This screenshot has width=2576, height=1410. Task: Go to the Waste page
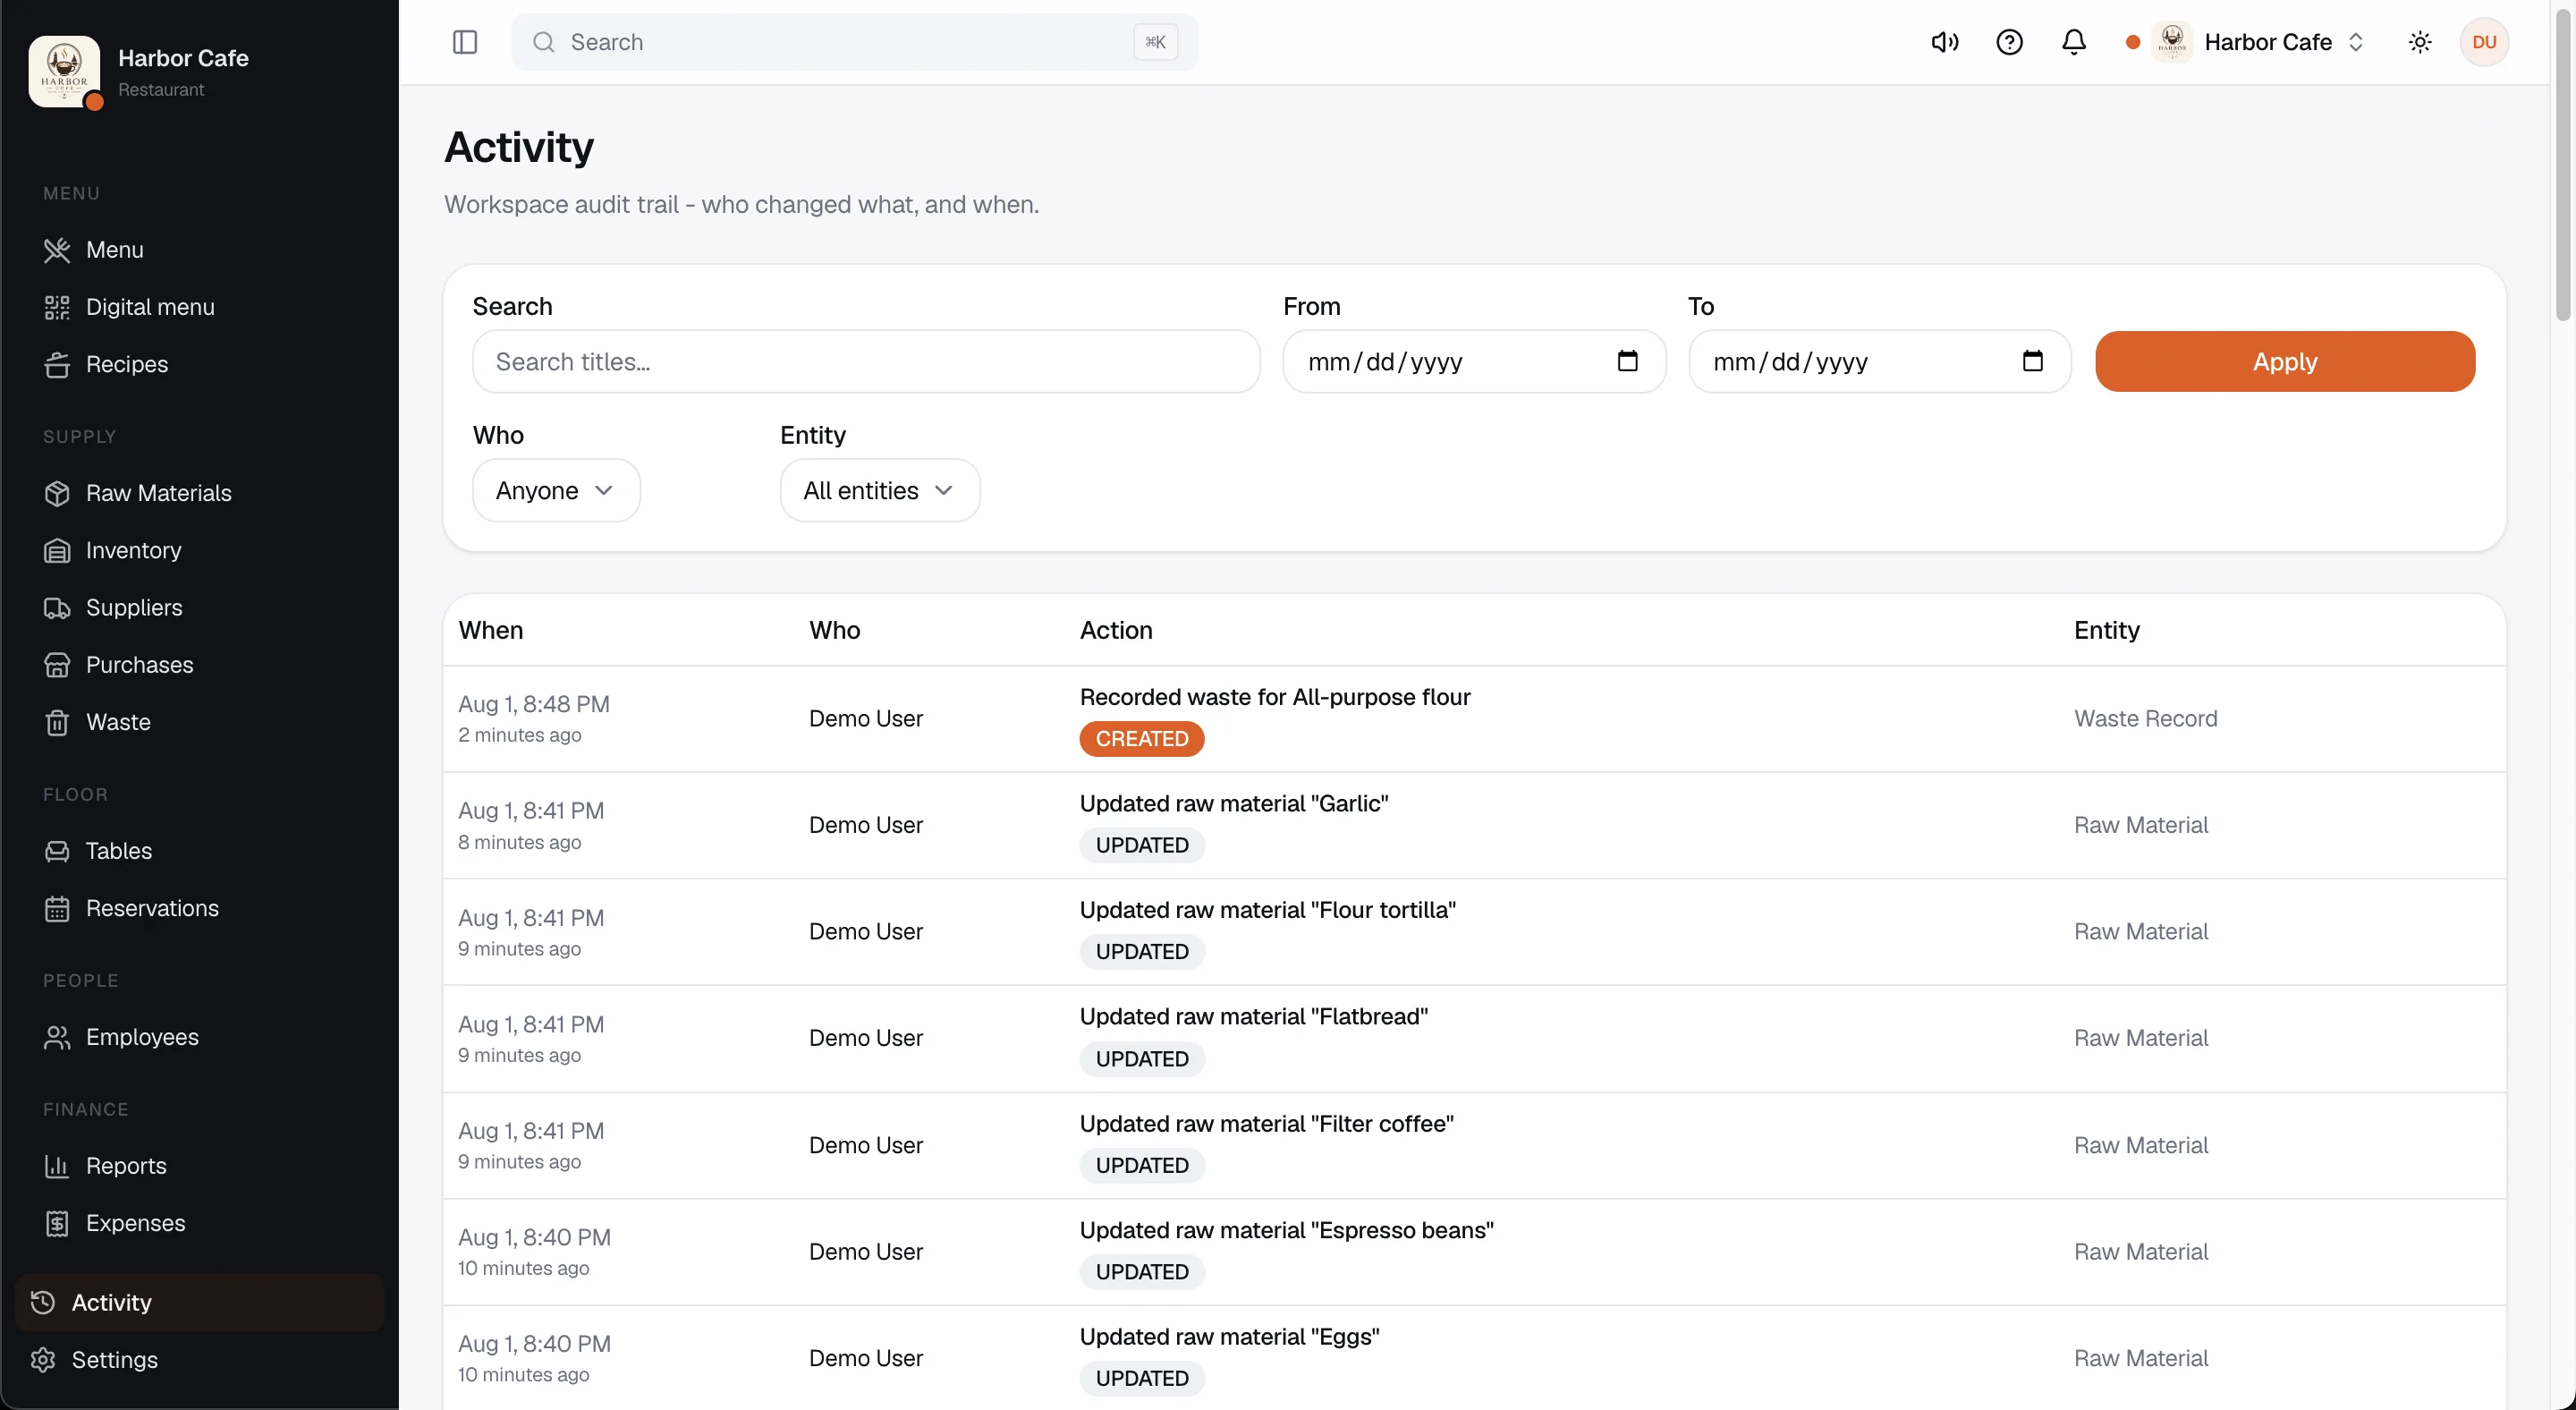click(200, 722)
